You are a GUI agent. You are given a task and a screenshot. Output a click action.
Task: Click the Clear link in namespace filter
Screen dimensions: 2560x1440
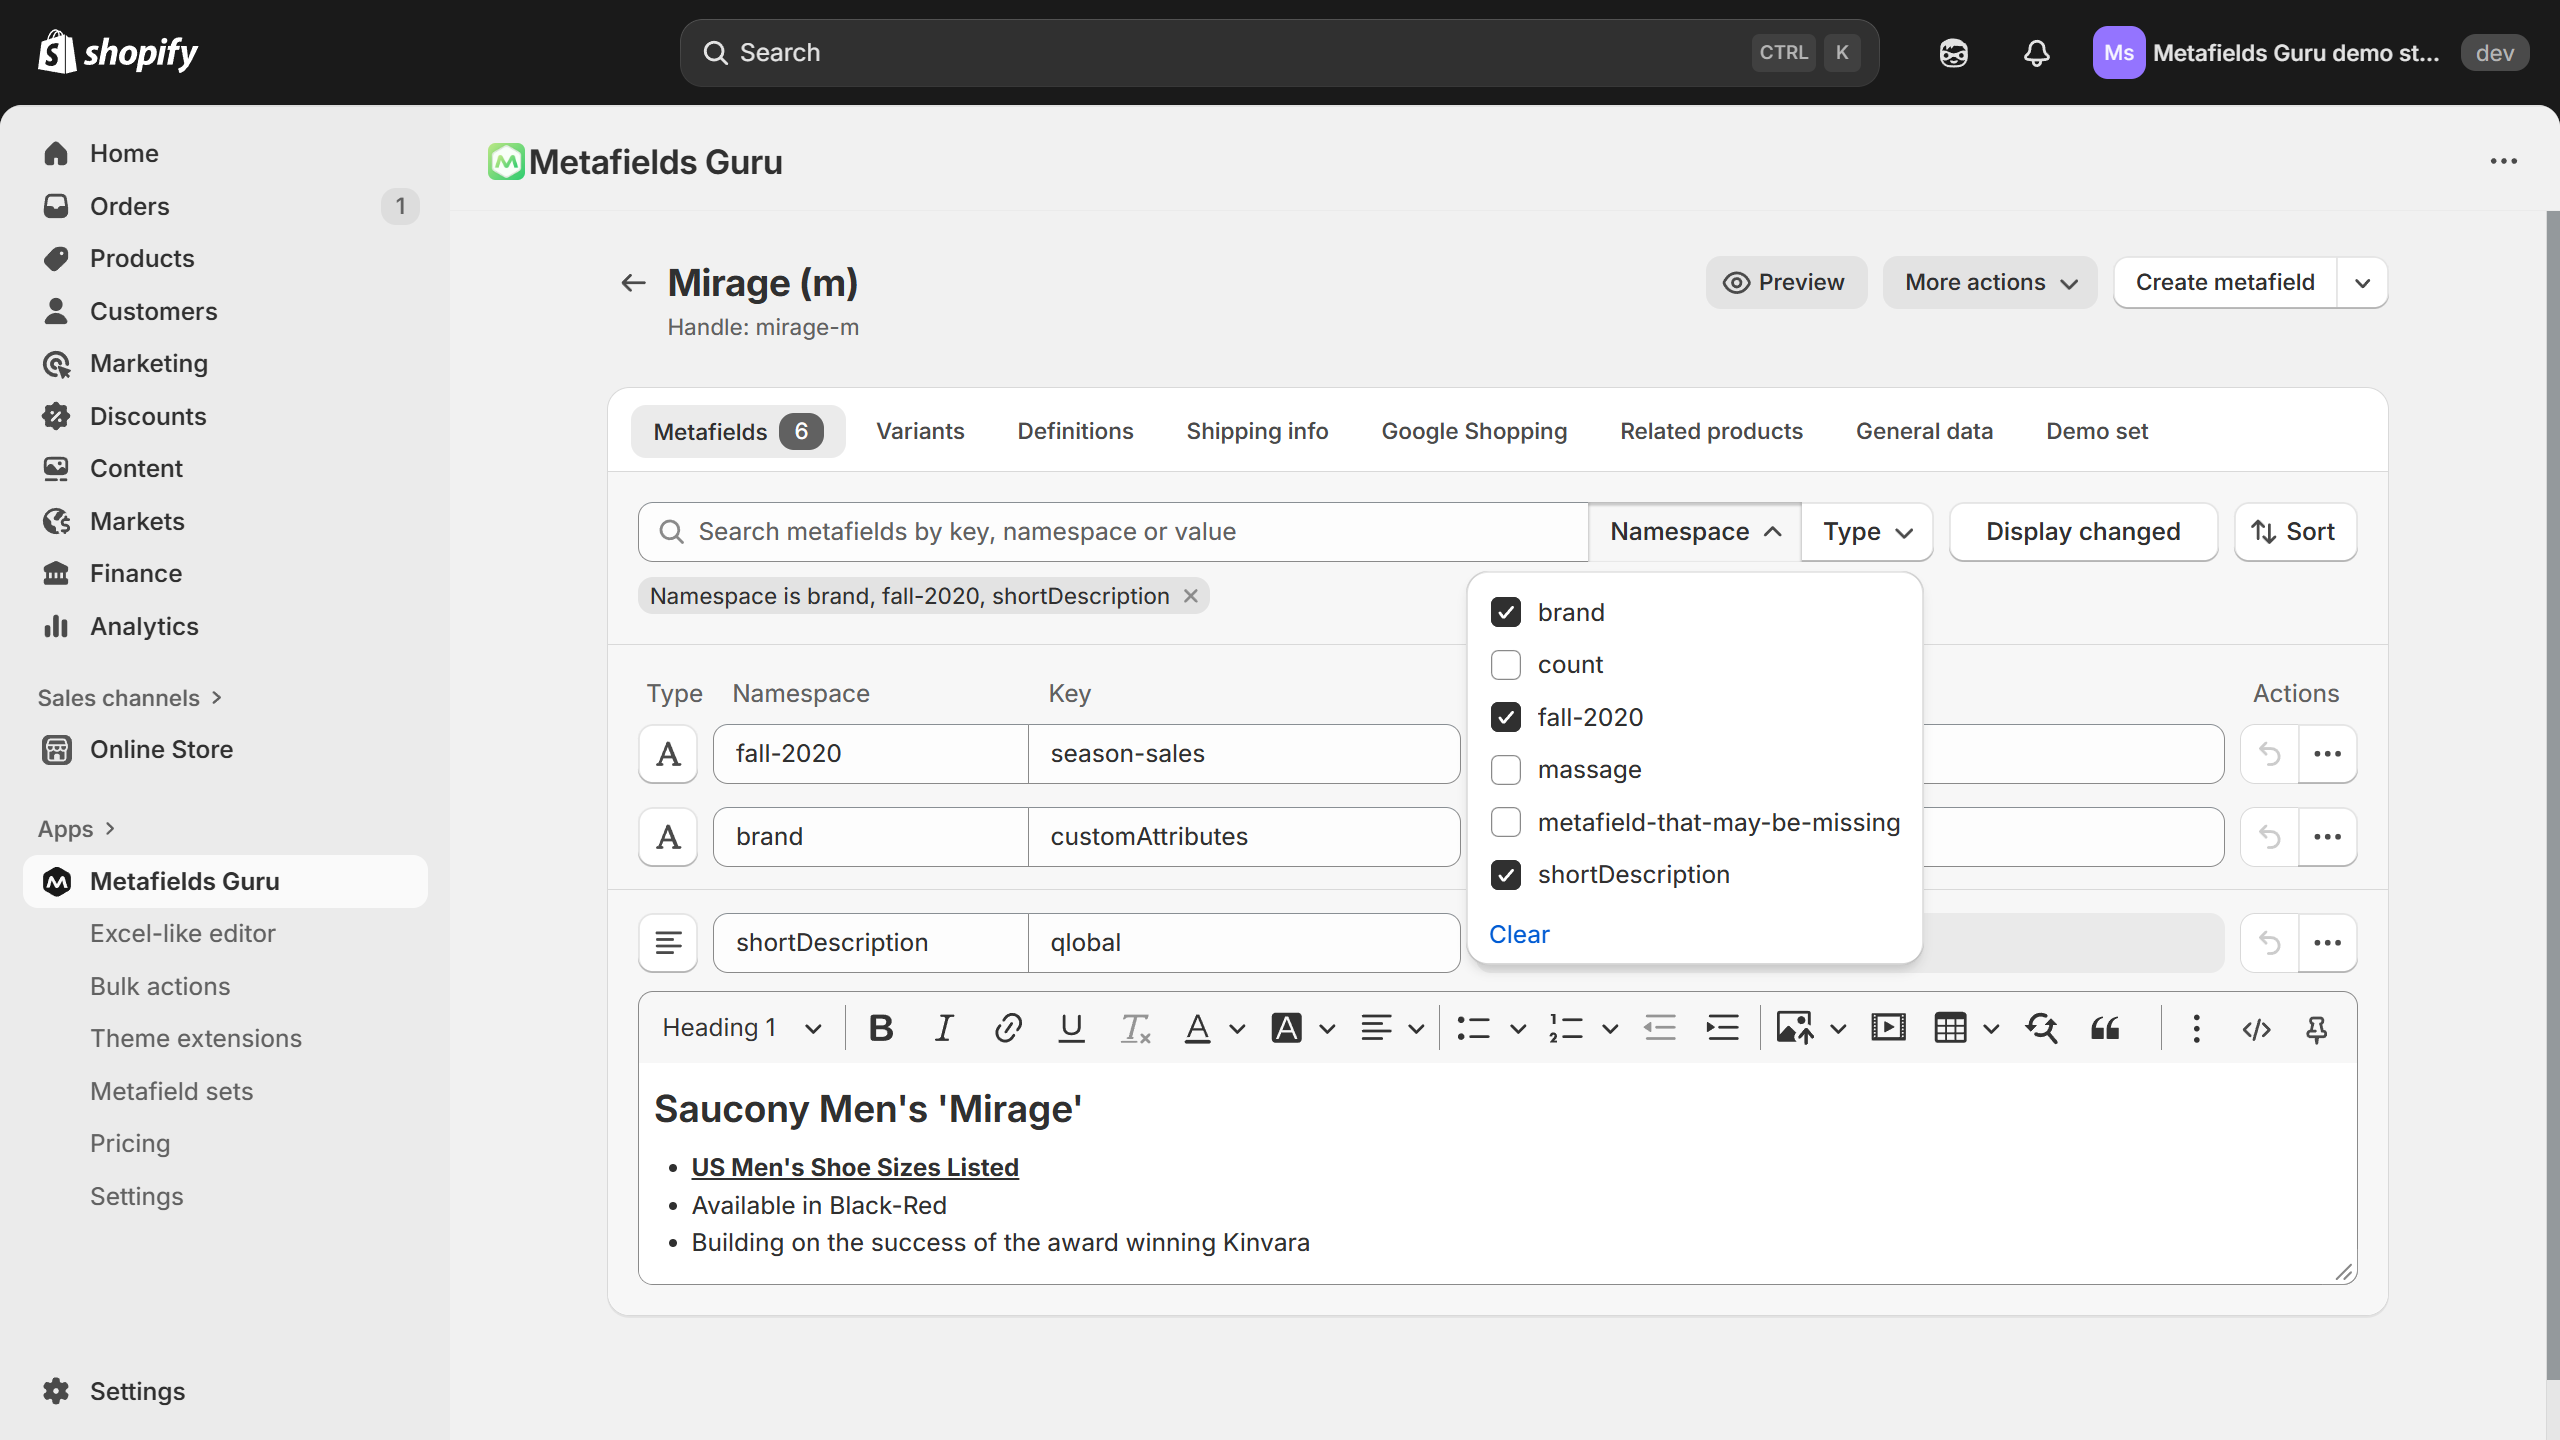click(x=1518, y=934)
